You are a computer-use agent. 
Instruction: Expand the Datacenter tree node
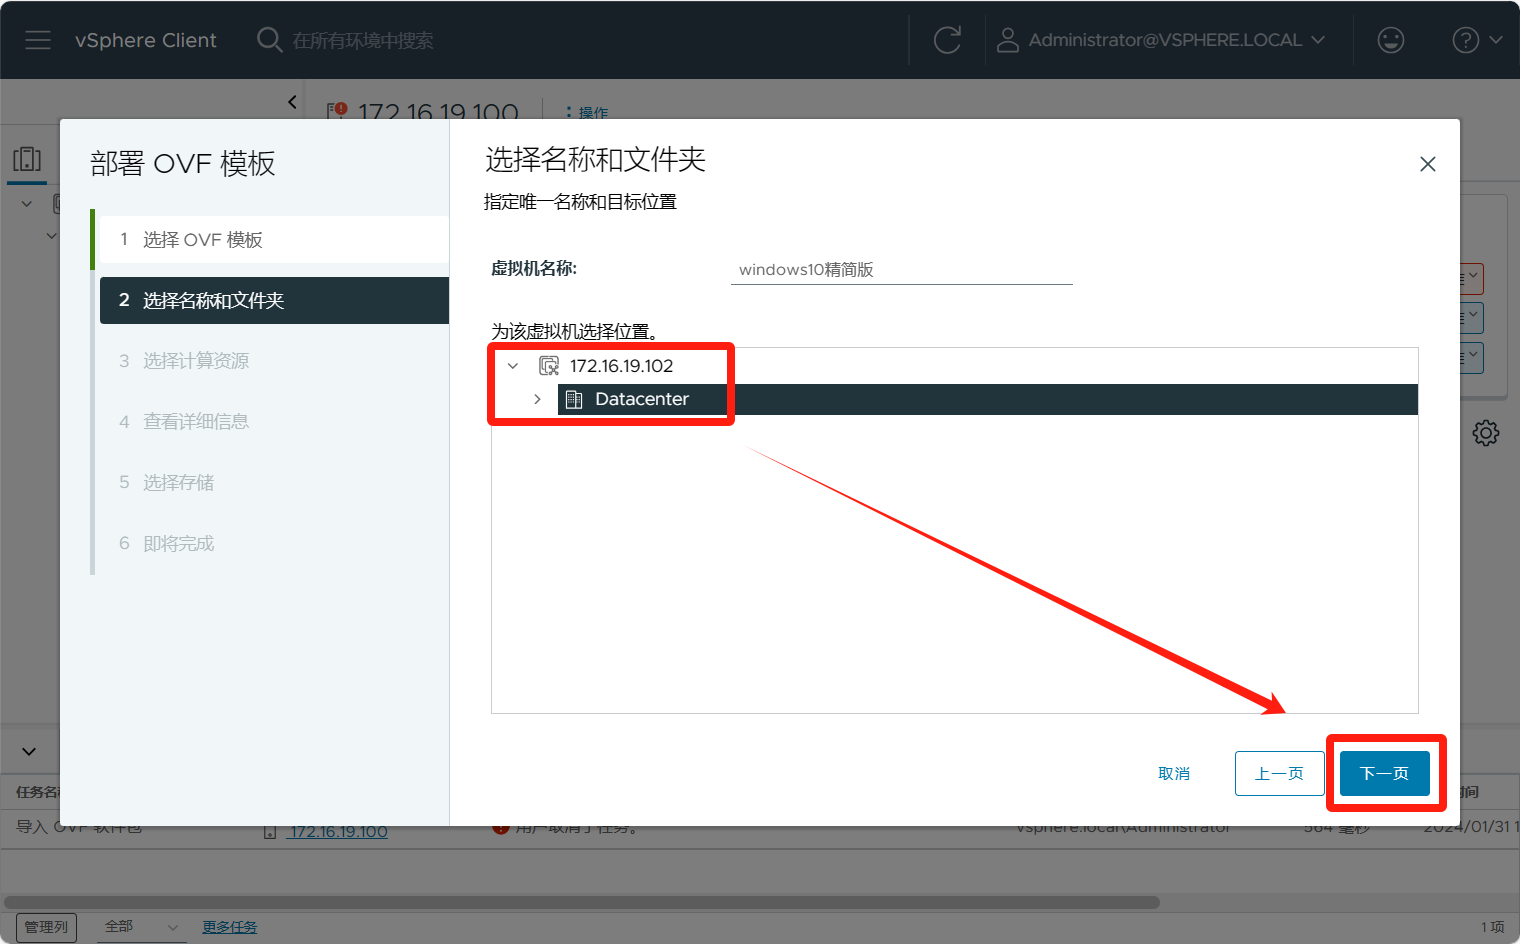coord(537,399)
